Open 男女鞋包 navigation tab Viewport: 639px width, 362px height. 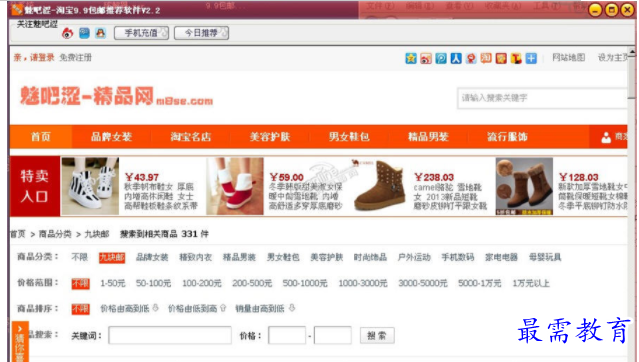349,137
